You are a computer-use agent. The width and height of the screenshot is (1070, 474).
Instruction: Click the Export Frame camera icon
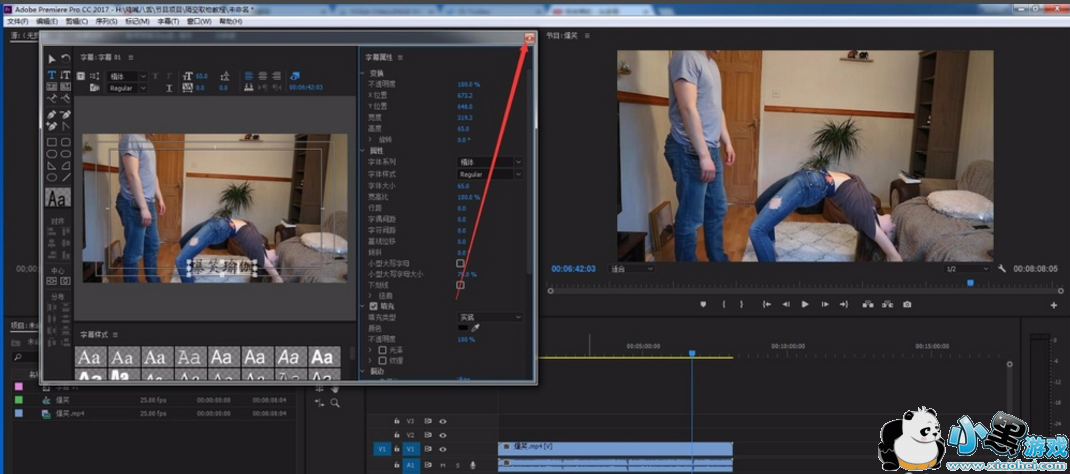(907, 304)
